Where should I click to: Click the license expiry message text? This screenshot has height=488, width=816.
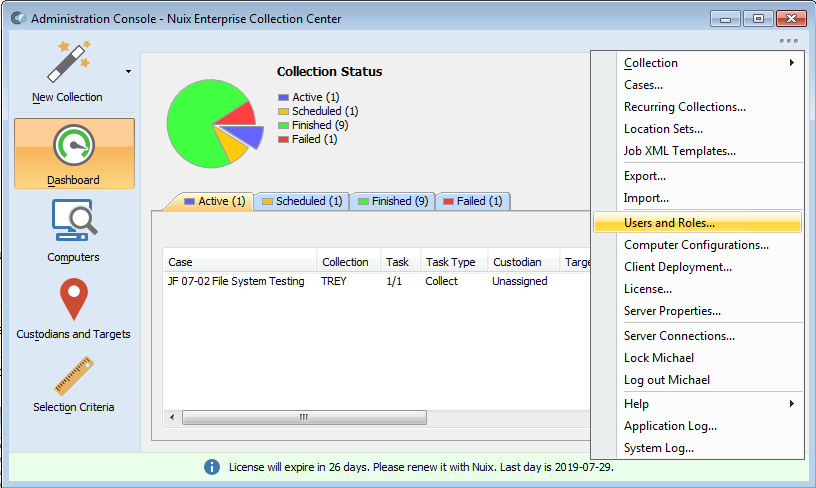point(421,467)
